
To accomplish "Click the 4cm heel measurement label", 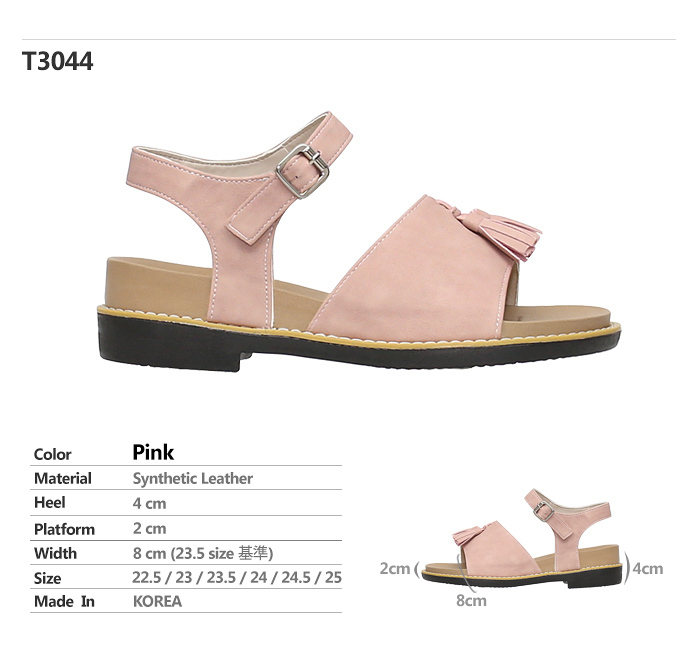I will click(648, 568).
